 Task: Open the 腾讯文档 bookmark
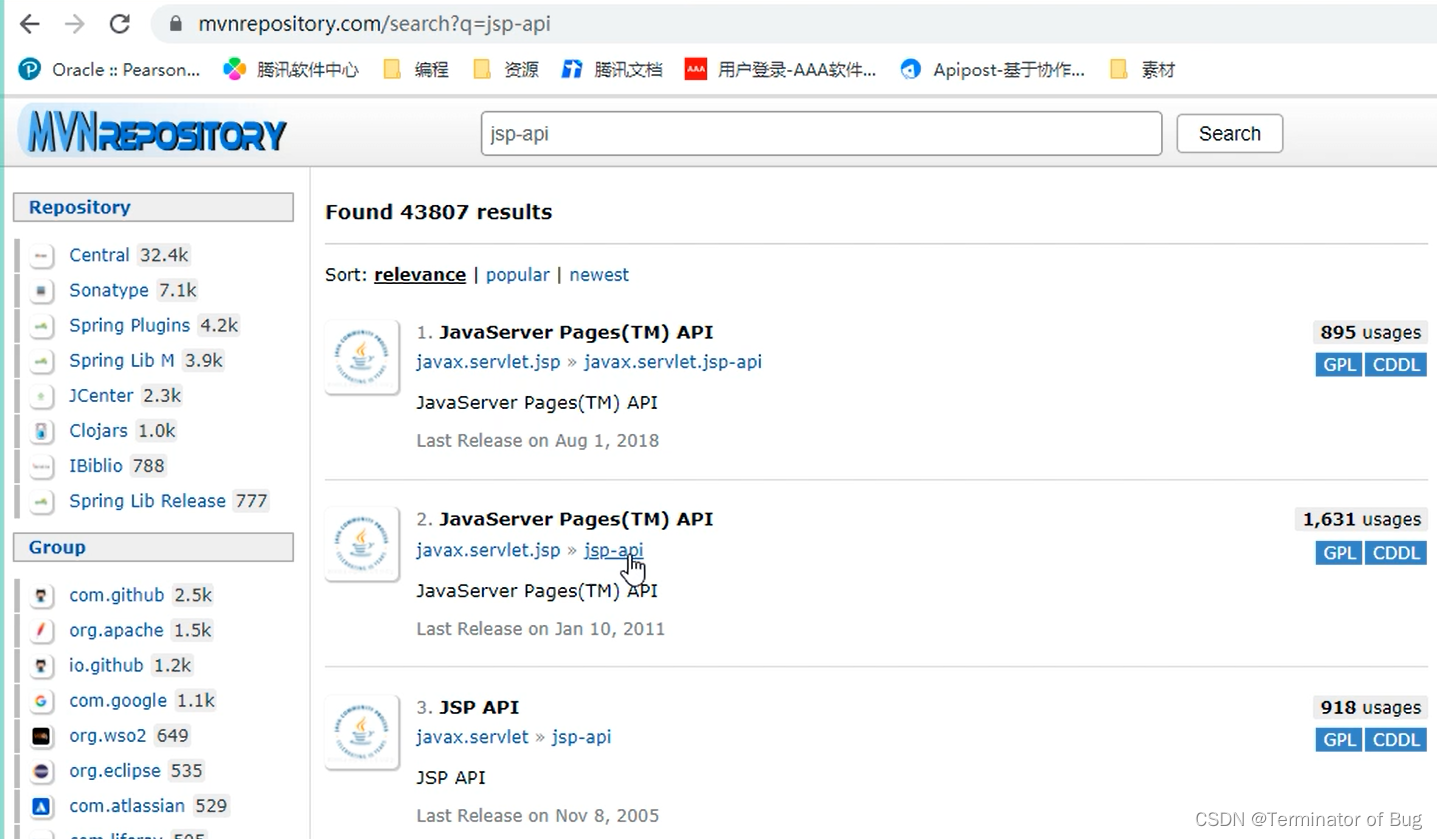tap(612, 69)
